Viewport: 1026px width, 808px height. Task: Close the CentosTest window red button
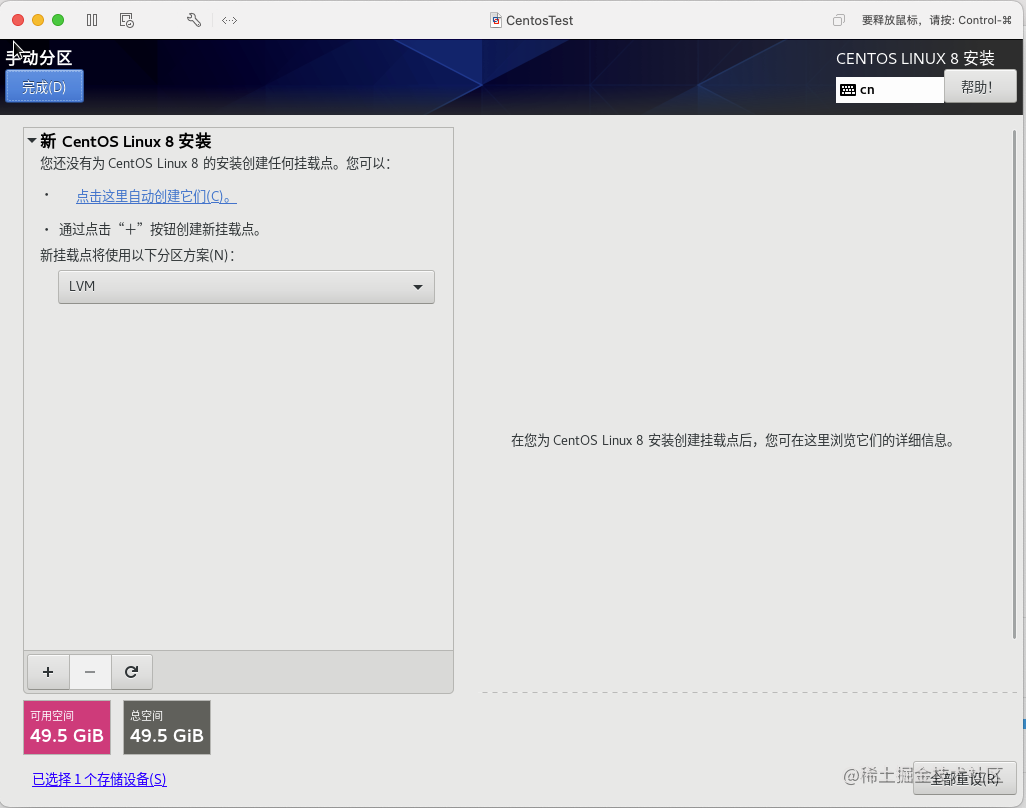[18, 20]
